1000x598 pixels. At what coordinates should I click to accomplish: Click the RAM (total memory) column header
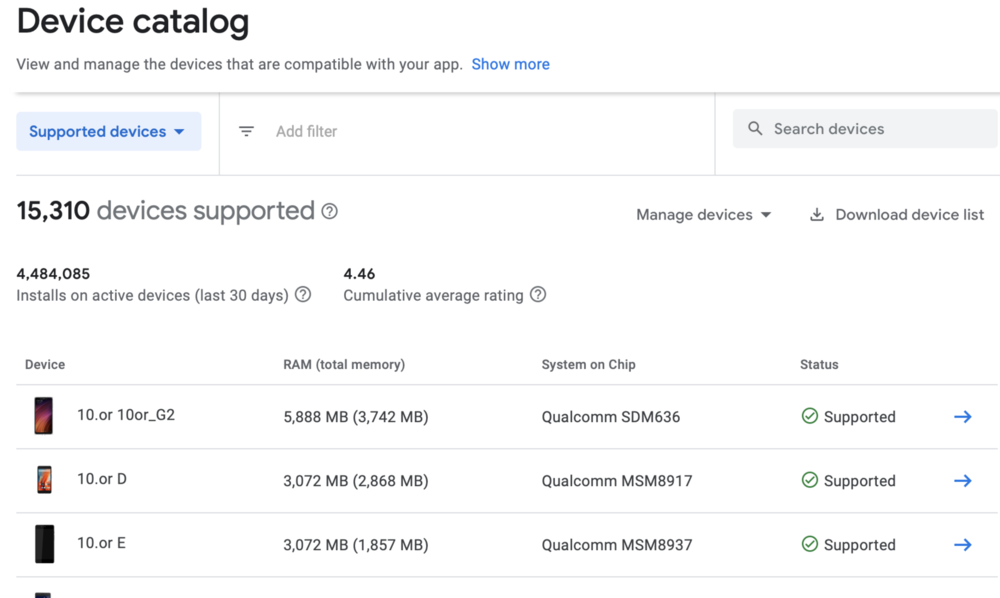point(344,365)
